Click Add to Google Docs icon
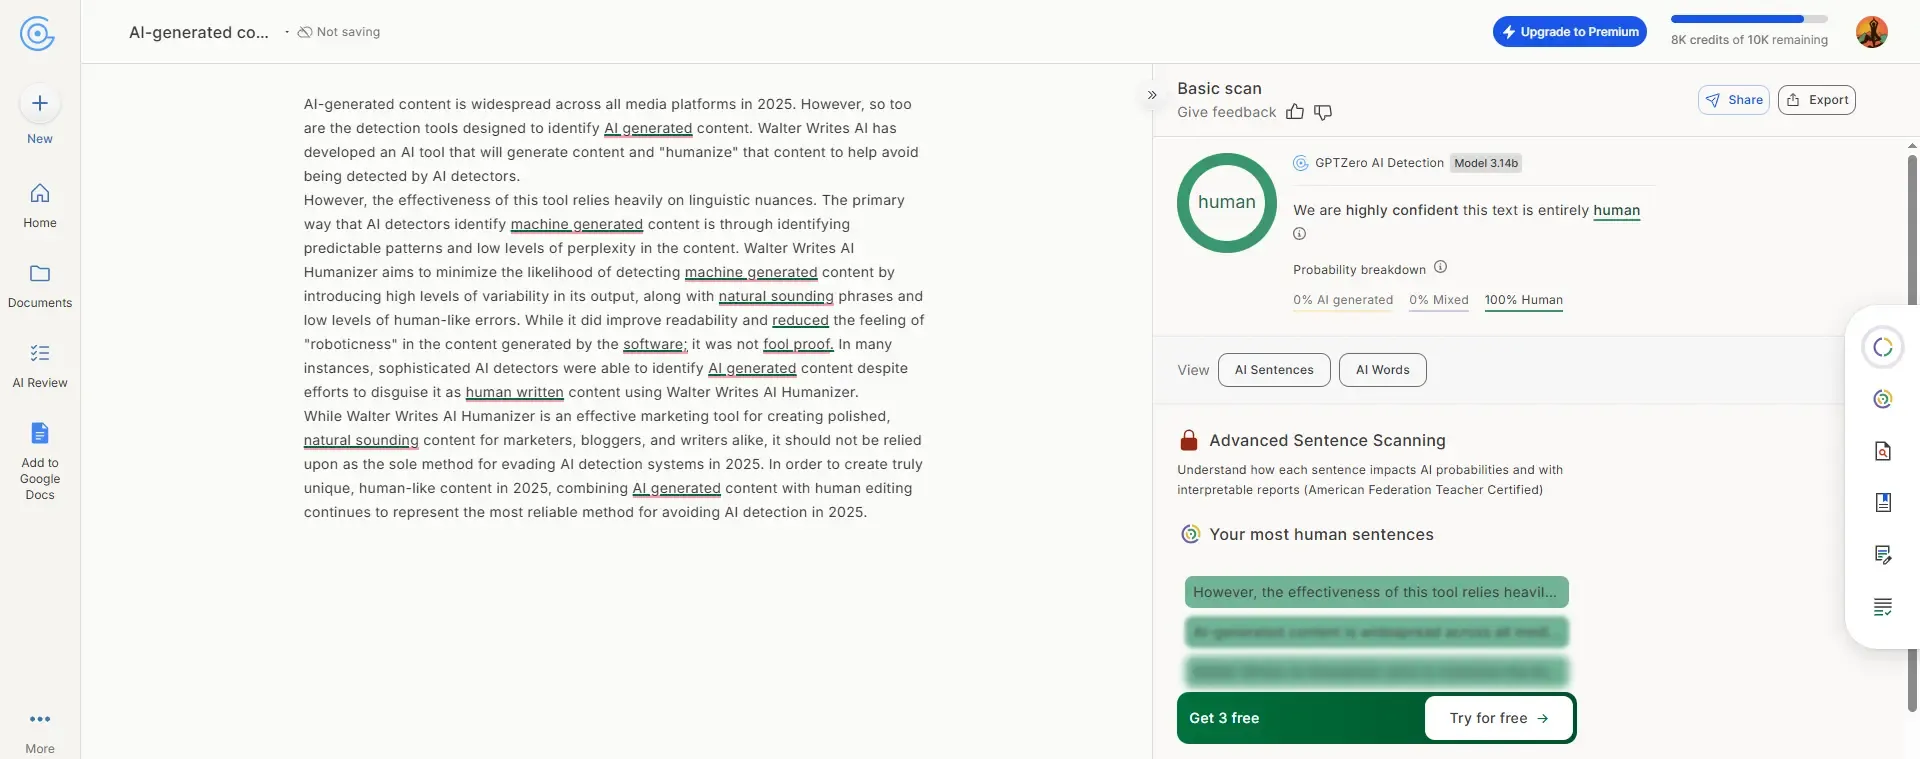1920x759 pixels. (x=40, y=433)
